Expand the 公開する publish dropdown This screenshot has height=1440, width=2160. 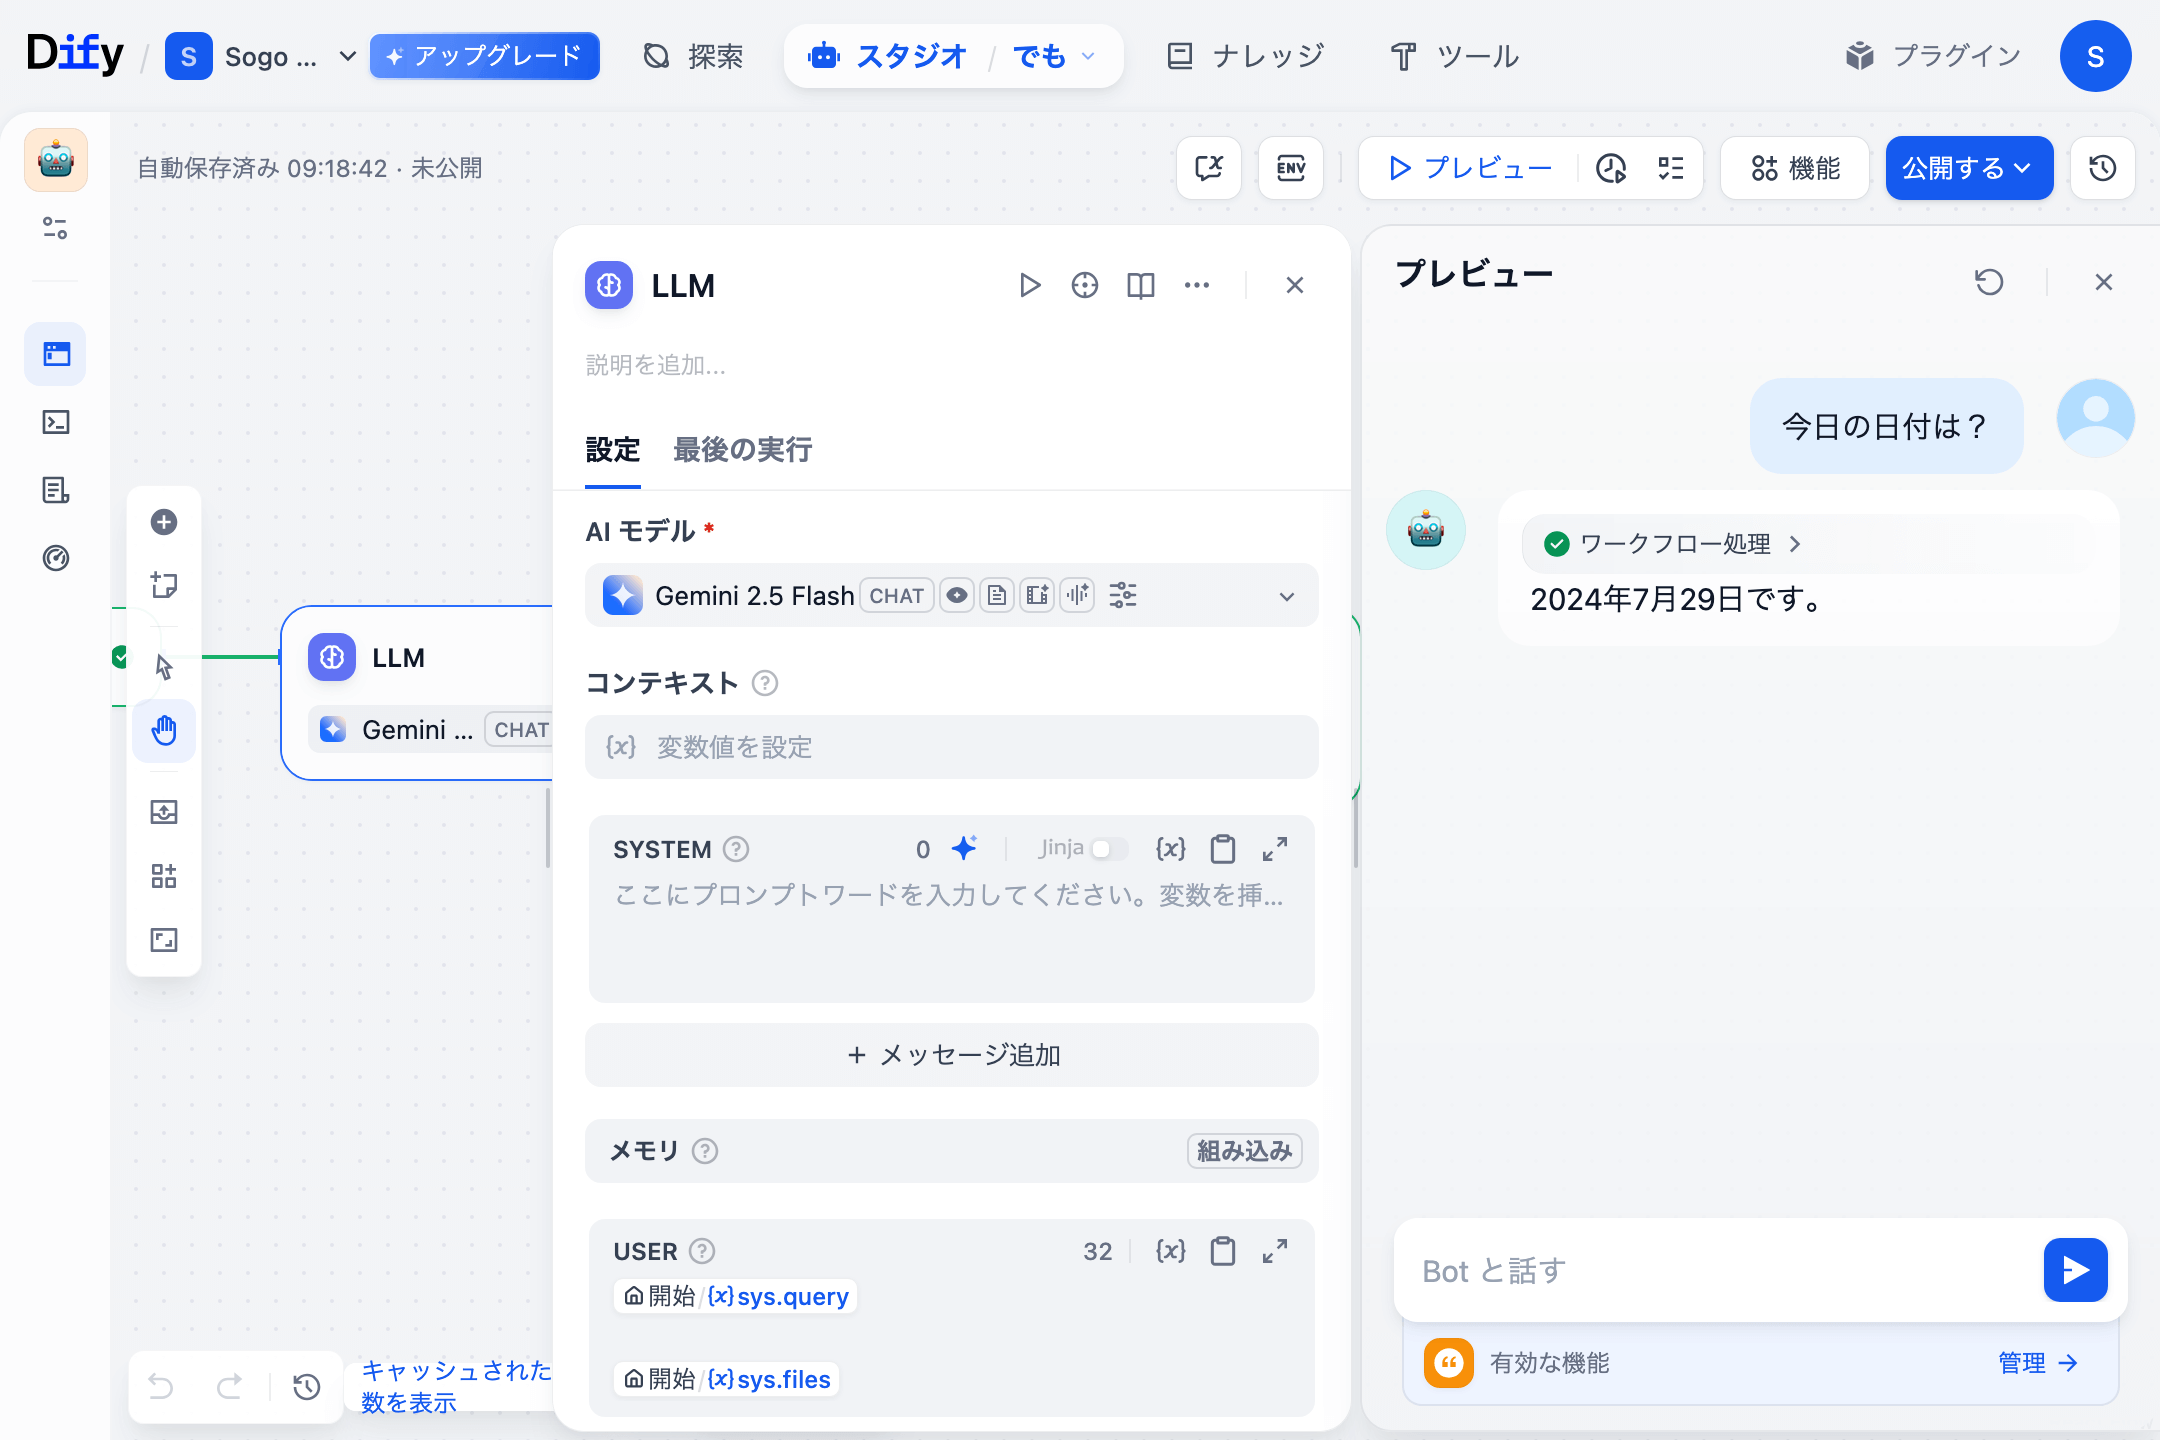(2022, 168)
